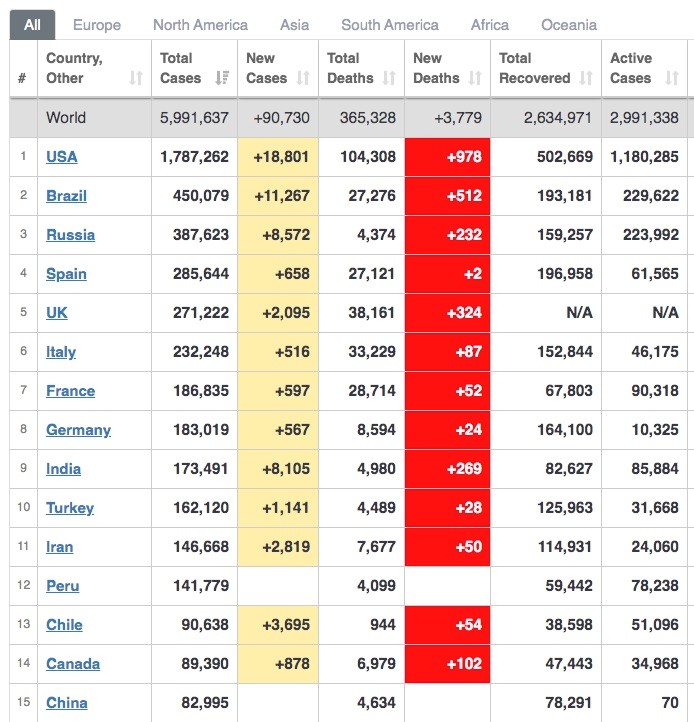
Task: Click the Brazil country link
Action: click(x=66, y=196)
